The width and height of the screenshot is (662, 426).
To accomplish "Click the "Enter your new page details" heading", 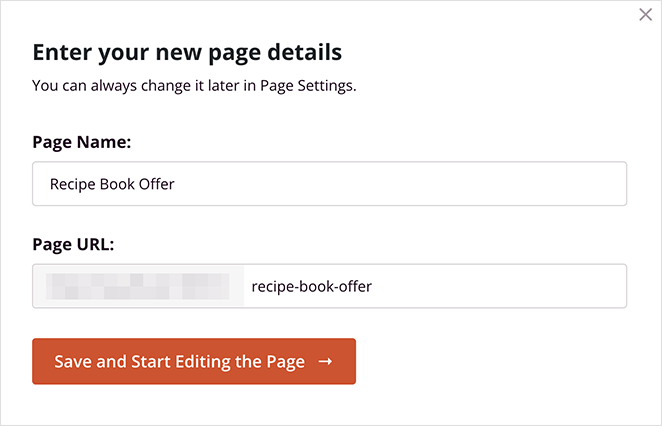I will click(187, 52).
